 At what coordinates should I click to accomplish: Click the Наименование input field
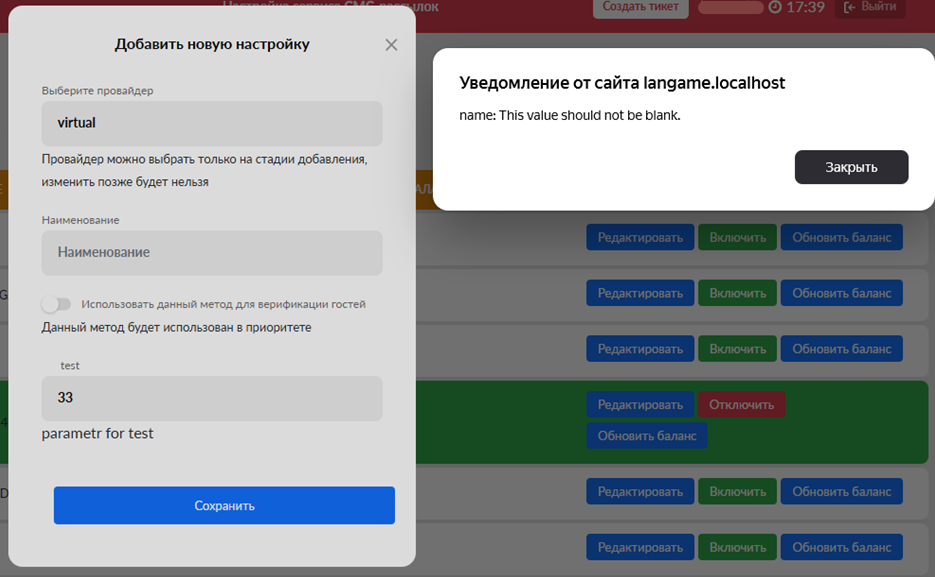coord(212,253)
